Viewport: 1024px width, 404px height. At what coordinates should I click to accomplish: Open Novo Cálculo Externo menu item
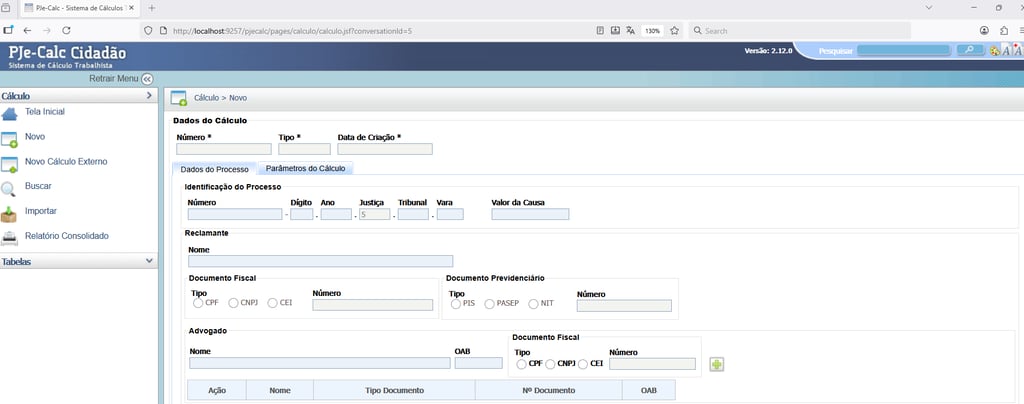[66, 161]
